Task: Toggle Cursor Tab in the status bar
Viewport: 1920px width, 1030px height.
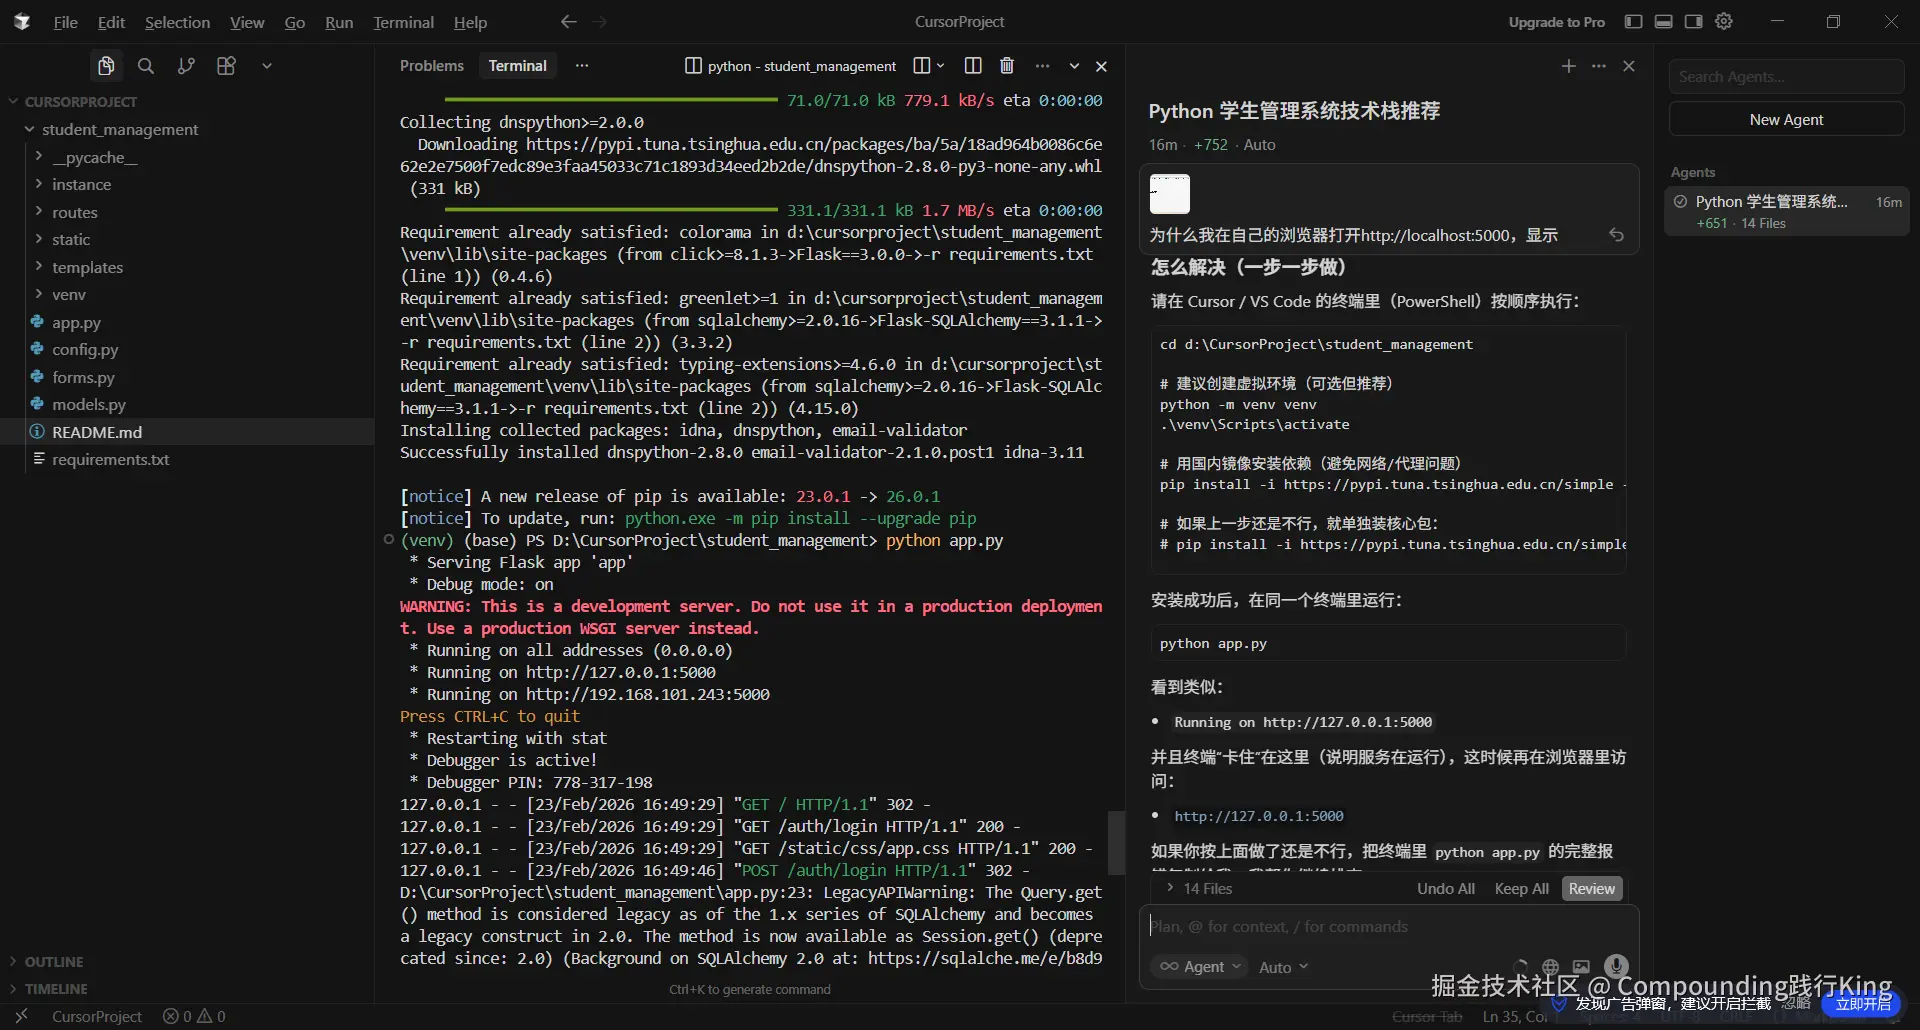Action: pos(1427,1016)
